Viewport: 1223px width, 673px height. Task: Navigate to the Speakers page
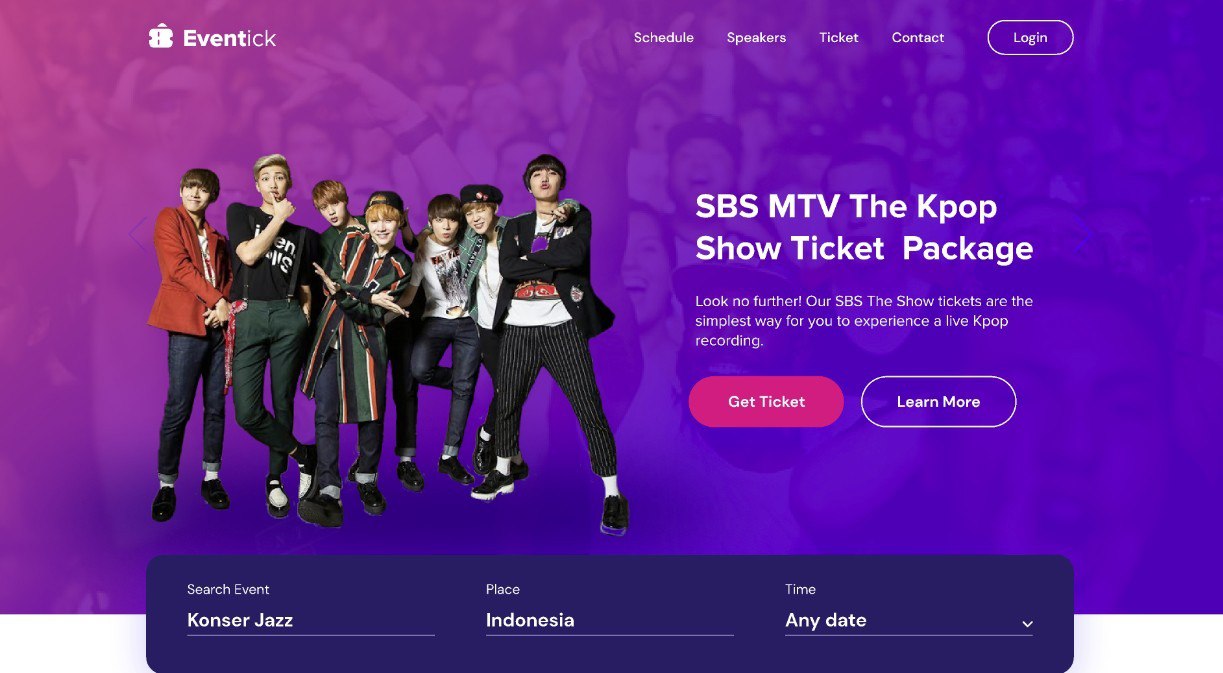coord(756,38)
